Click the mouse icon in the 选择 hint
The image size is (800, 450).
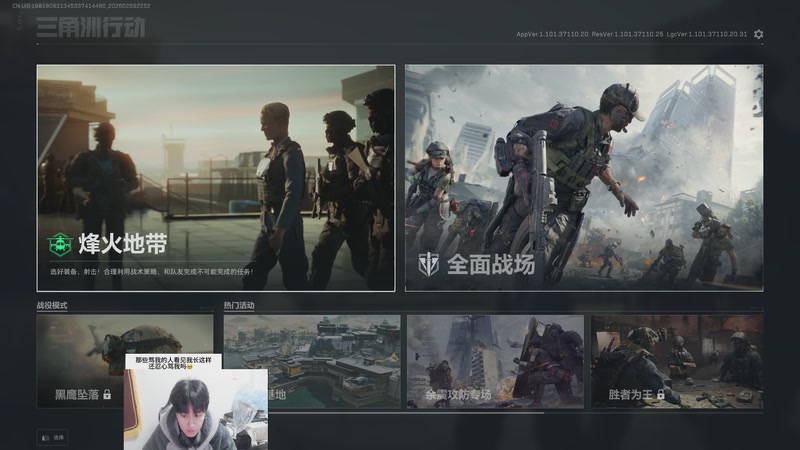pyautogui.click(x=45, y=438)
